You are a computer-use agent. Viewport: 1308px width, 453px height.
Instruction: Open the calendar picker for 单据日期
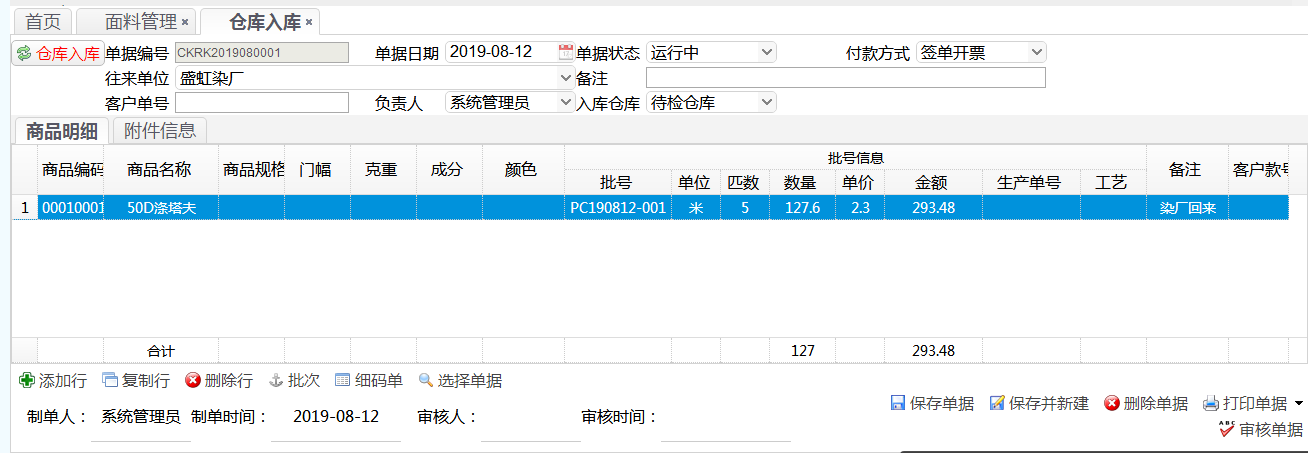click(566, 52)
